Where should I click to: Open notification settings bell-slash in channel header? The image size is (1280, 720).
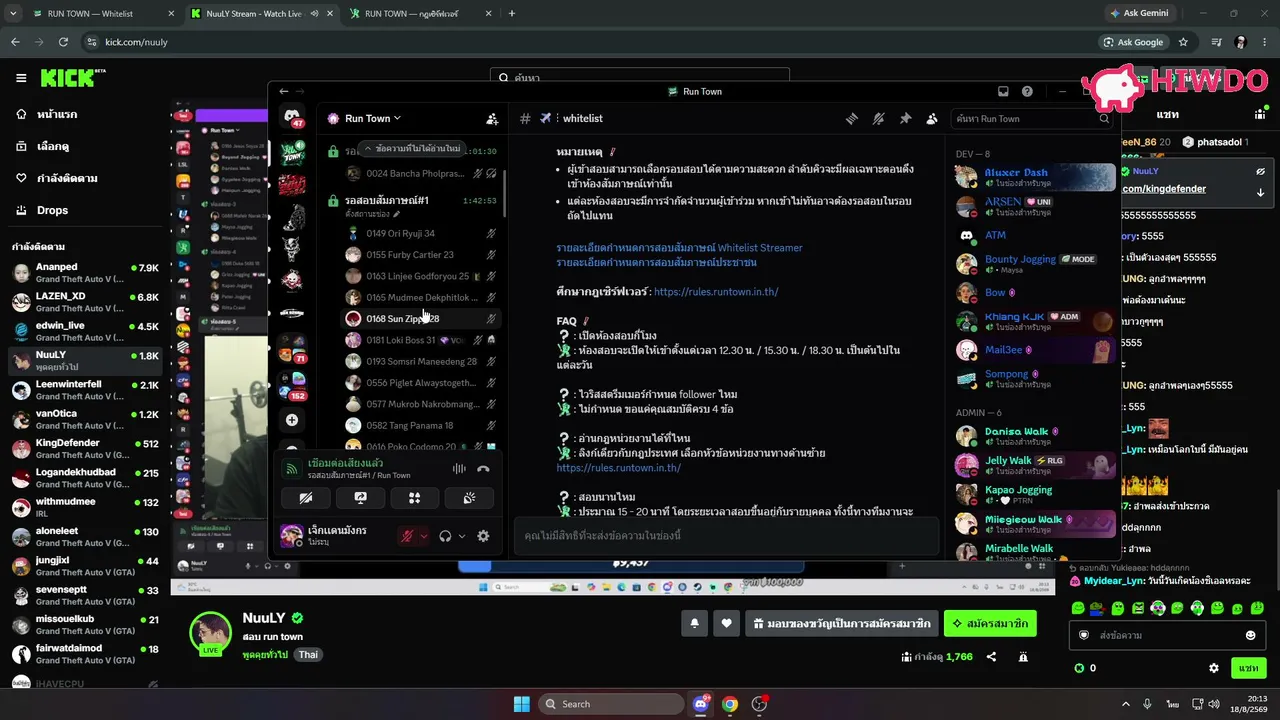point(878,118)
